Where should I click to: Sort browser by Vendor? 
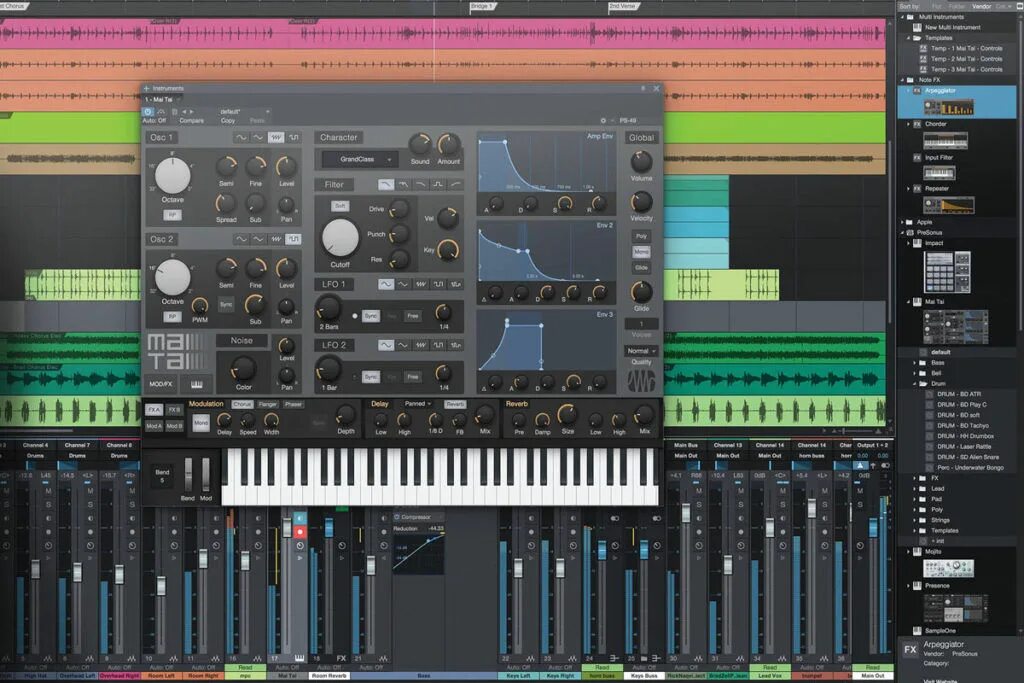pos(982,6)
